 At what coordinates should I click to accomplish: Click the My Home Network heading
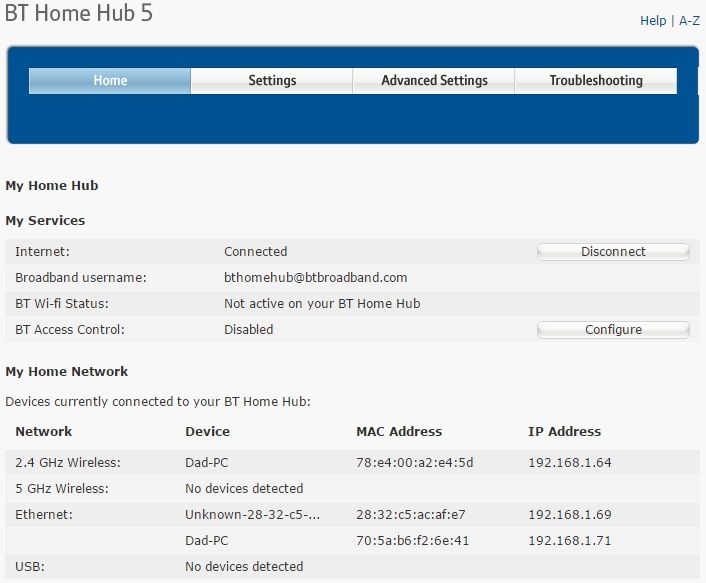pos(67,371)
